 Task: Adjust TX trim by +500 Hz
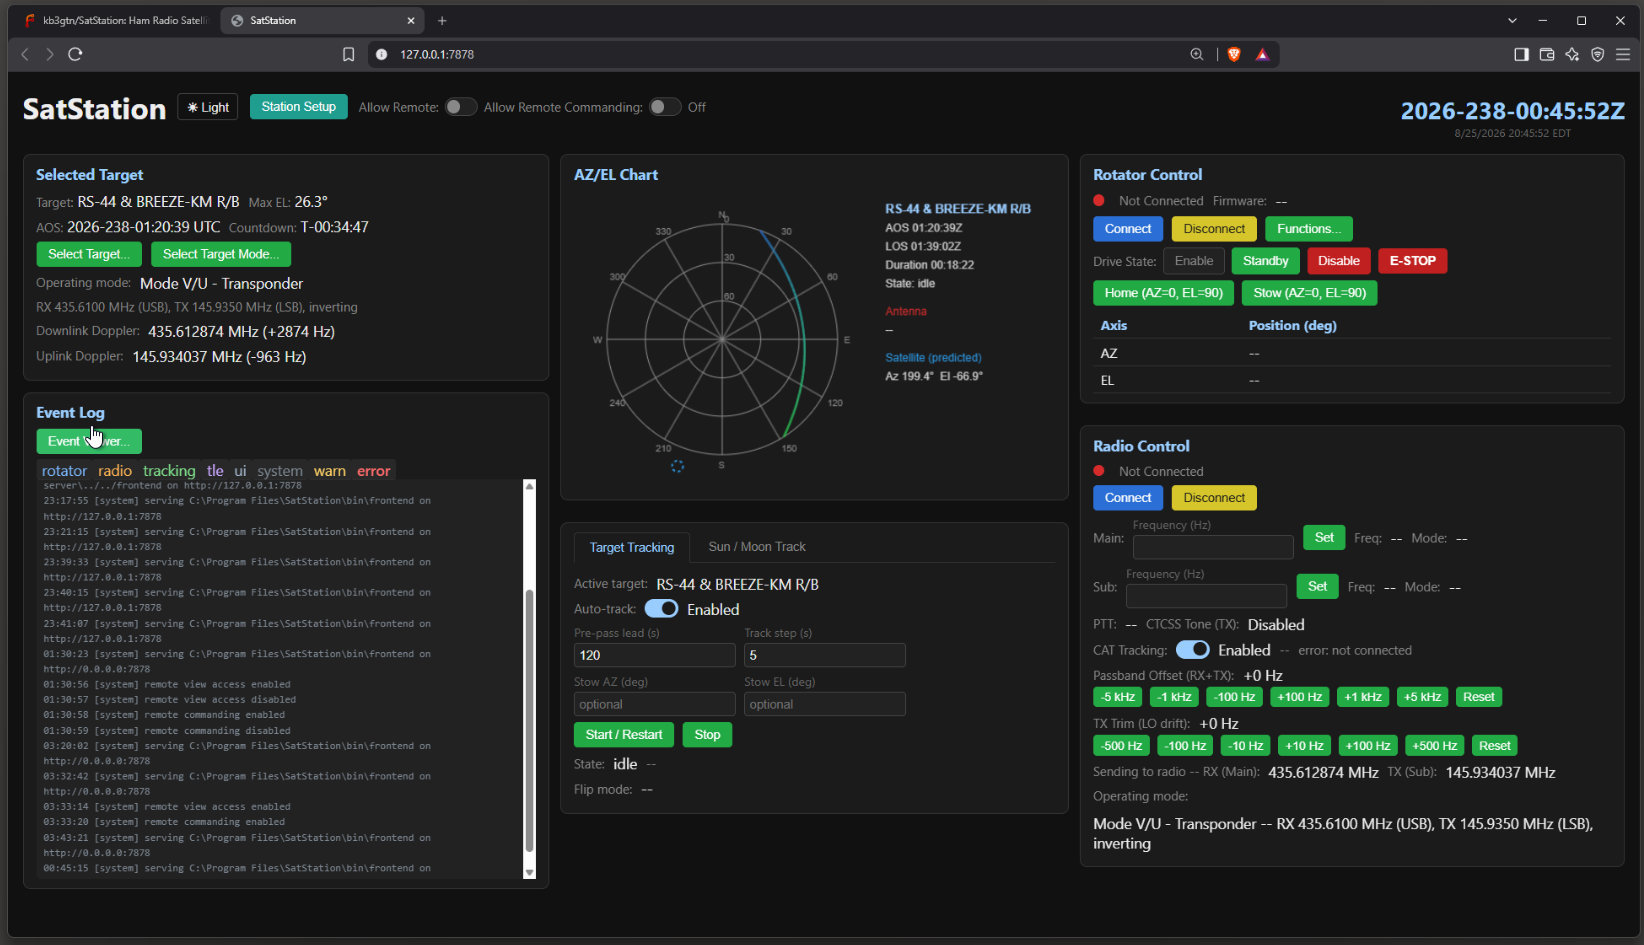pyautogui.click(x=1434, y=746)
